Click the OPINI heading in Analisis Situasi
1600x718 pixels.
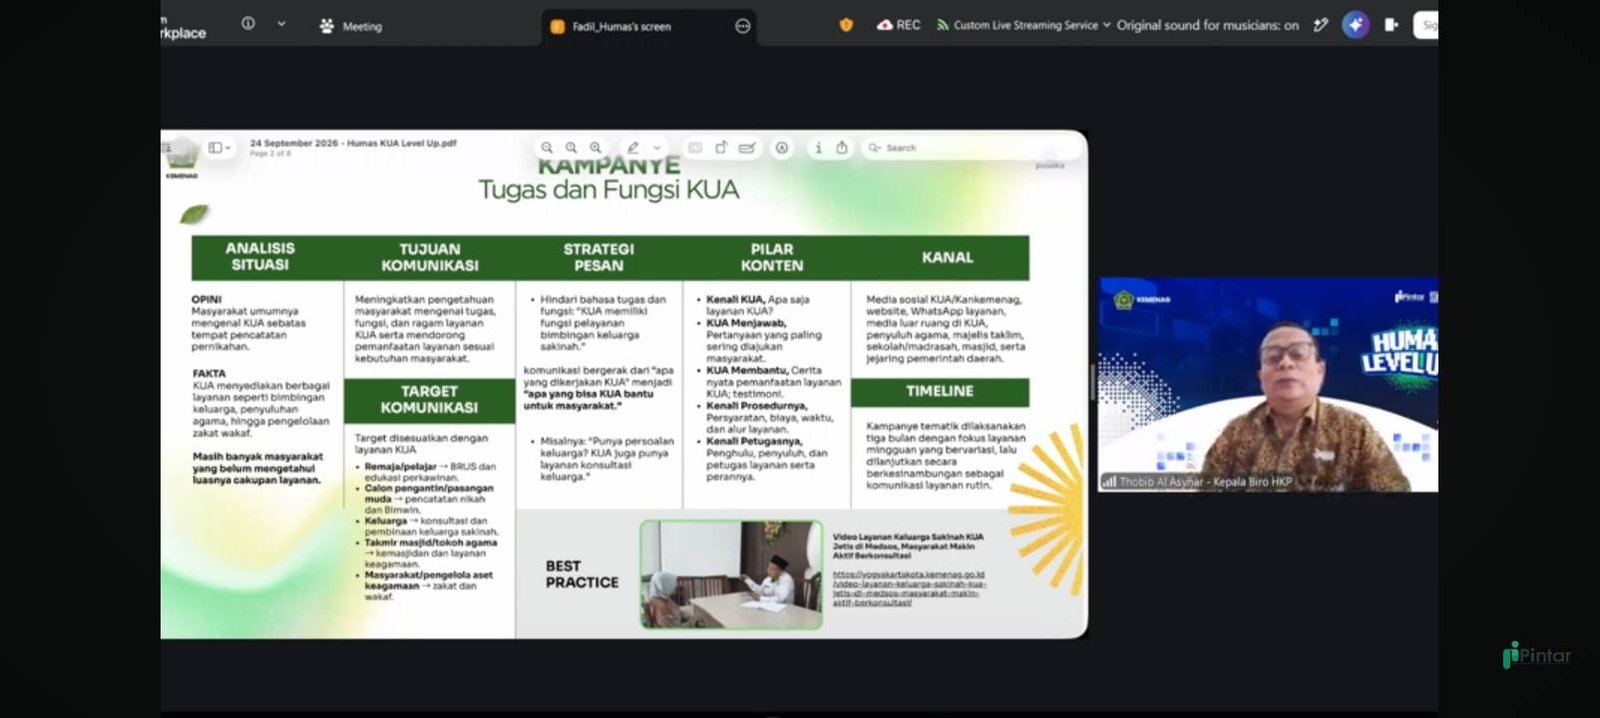(206, 299)
